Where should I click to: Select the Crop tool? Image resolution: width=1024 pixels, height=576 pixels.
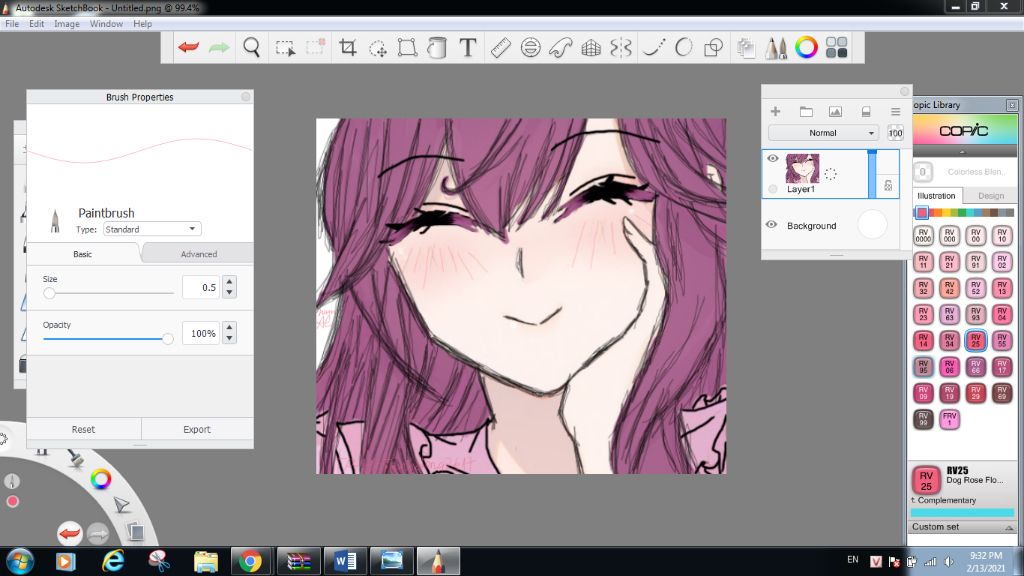click(x=347, y=47)
